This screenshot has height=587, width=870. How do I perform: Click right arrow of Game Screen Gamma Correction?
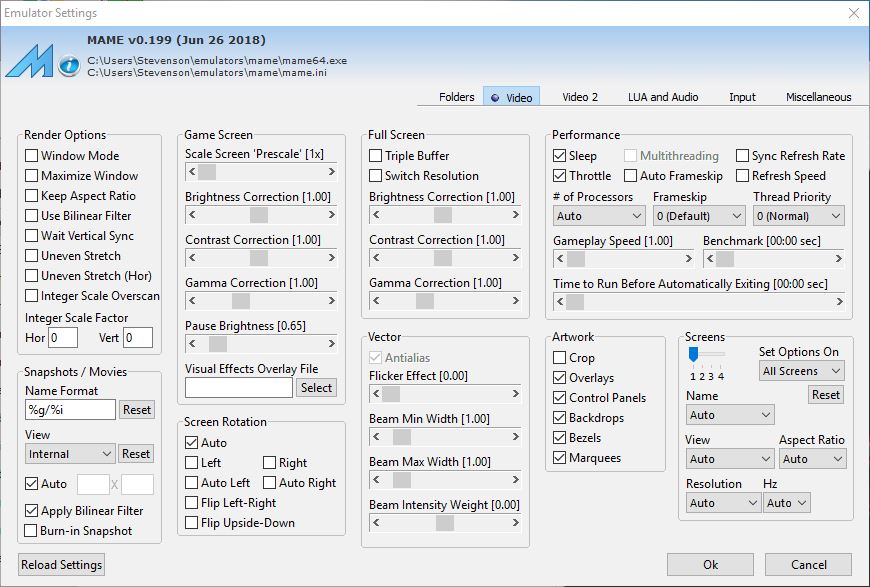coord(331,300)
